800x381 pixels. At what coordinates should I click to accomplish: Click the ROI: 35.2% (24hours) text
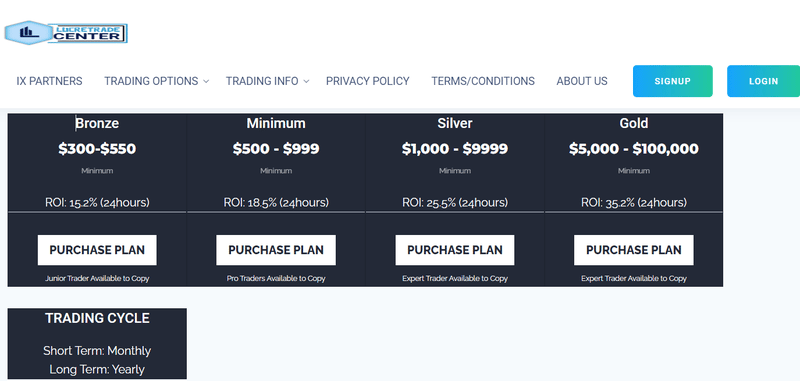[x=634, y=202]
